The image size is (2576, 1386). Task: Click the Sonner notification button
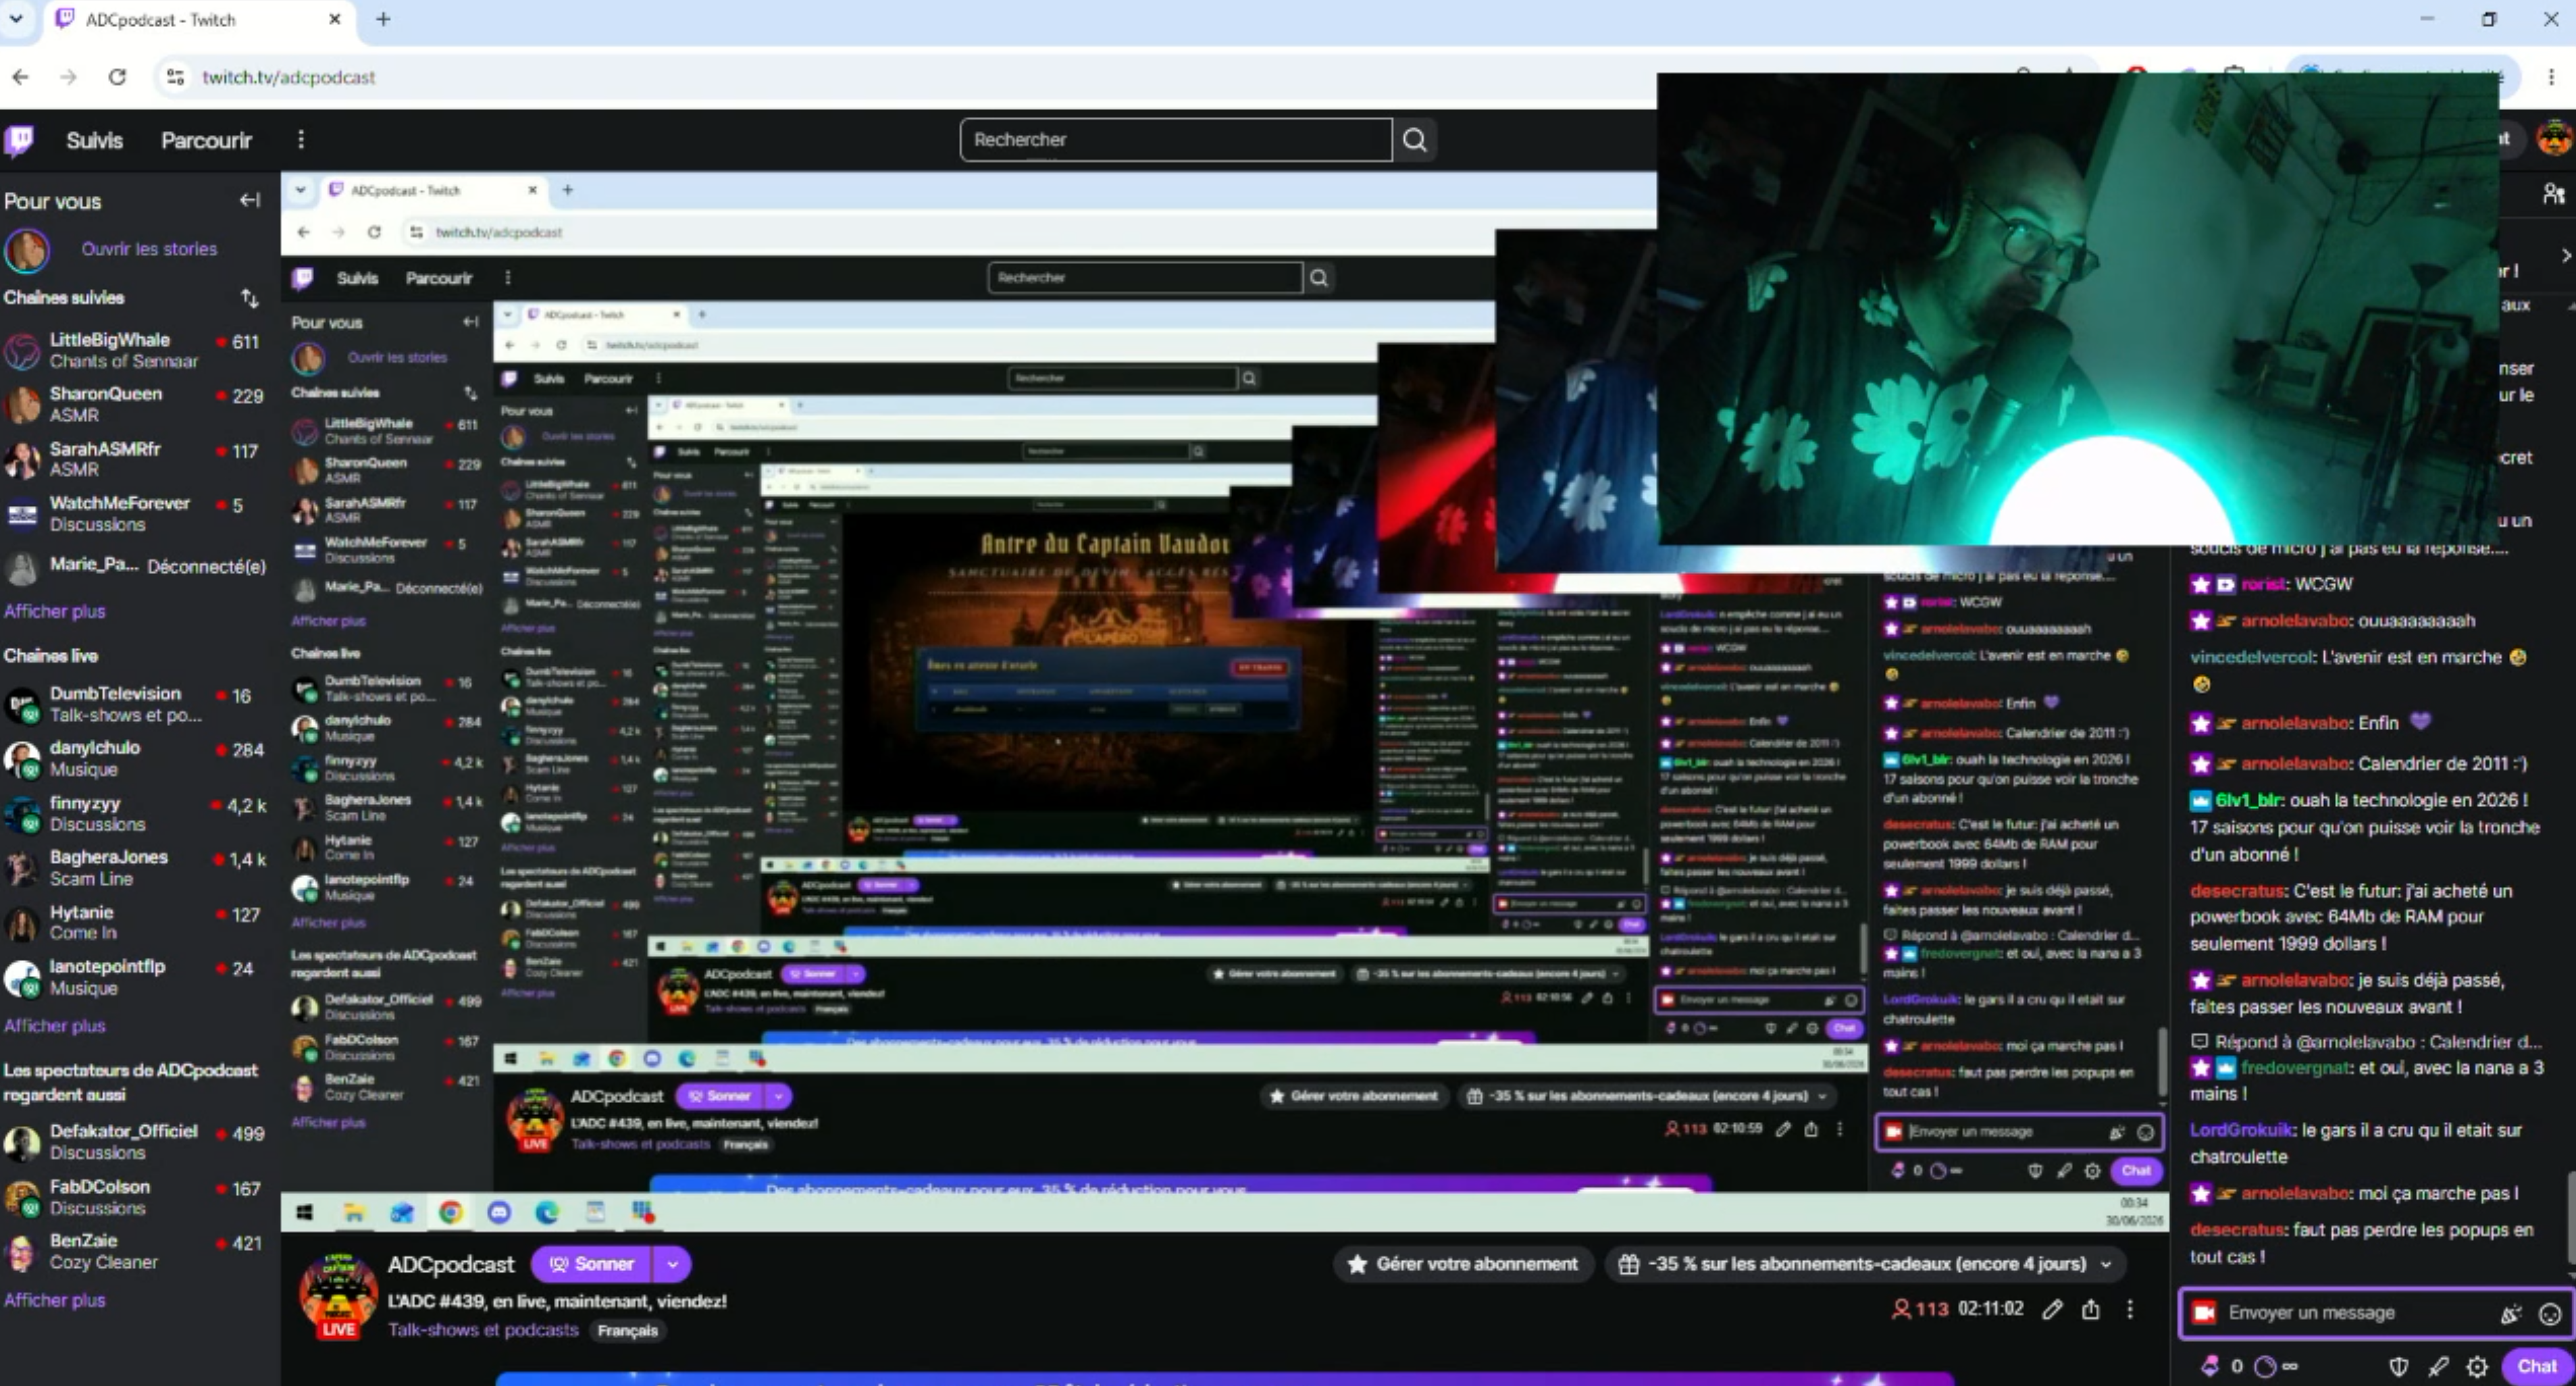coord(592,1264)
